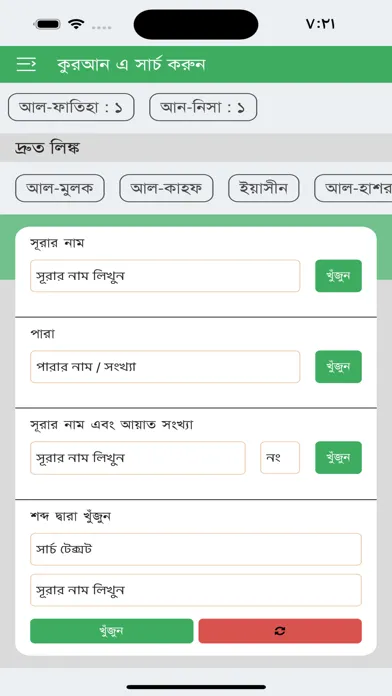Focus the নং ayat number field
The width and height of the screenshot is (392, 696).
tap(280, 458)
